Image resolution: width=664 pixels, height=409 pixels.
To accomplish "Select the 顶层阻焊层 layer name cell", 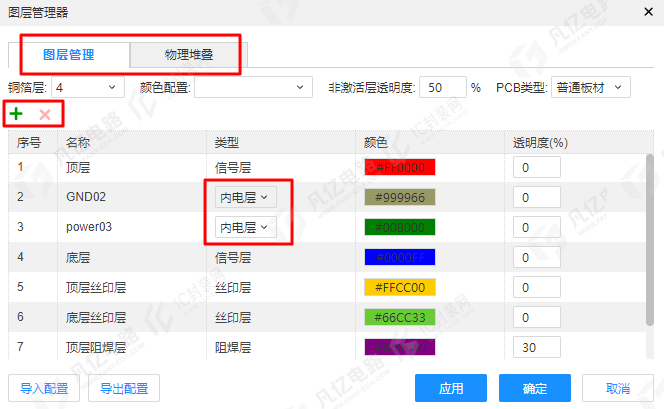I will 132,346.
